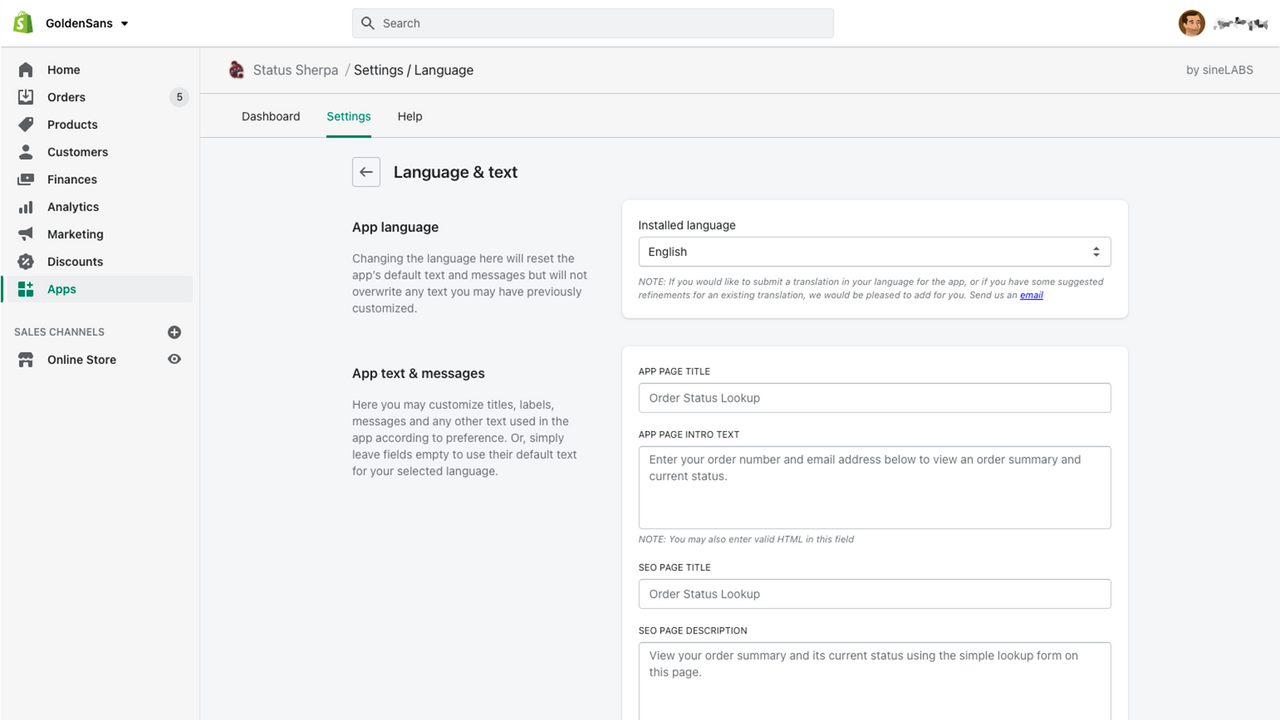Click the App Page Title field
1280x720 pixels.
coord(874,398)
